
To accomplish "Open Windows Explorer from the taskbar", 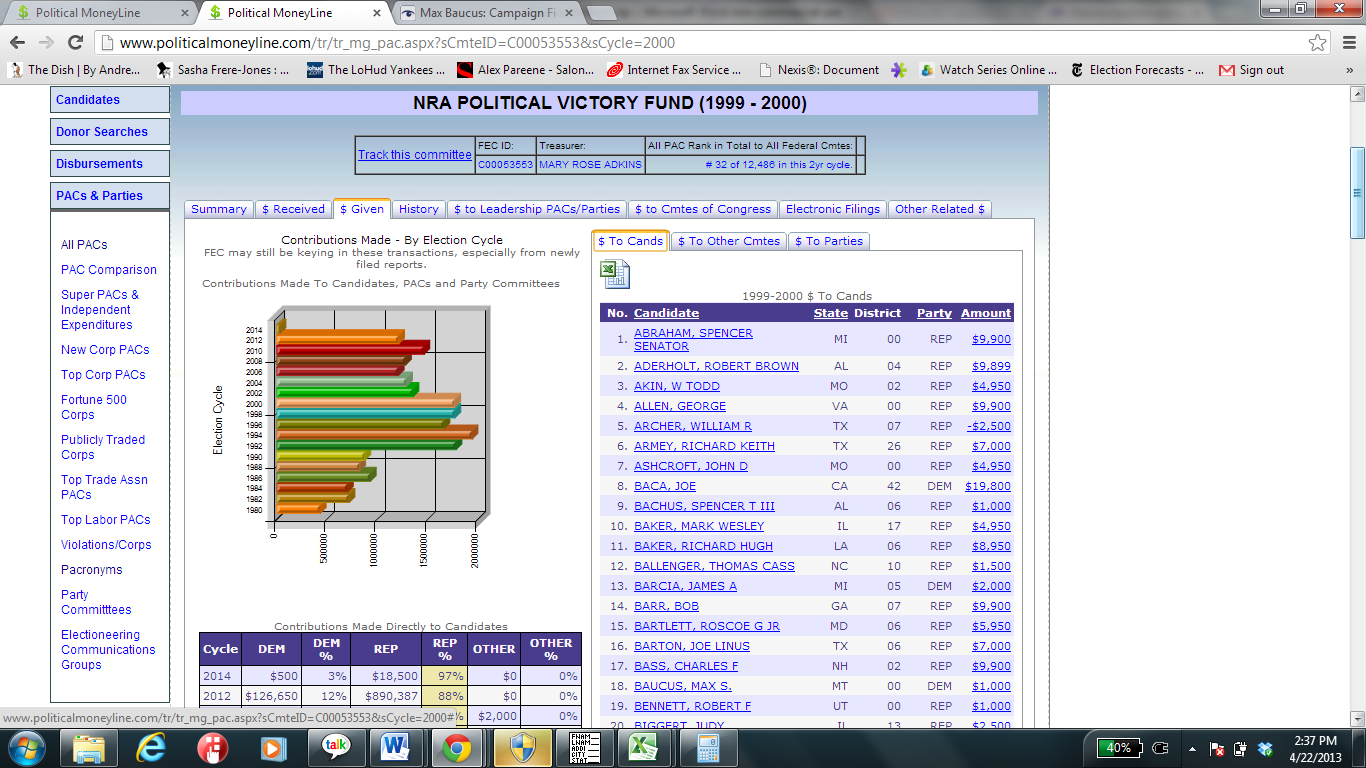I will click(89, 748).
